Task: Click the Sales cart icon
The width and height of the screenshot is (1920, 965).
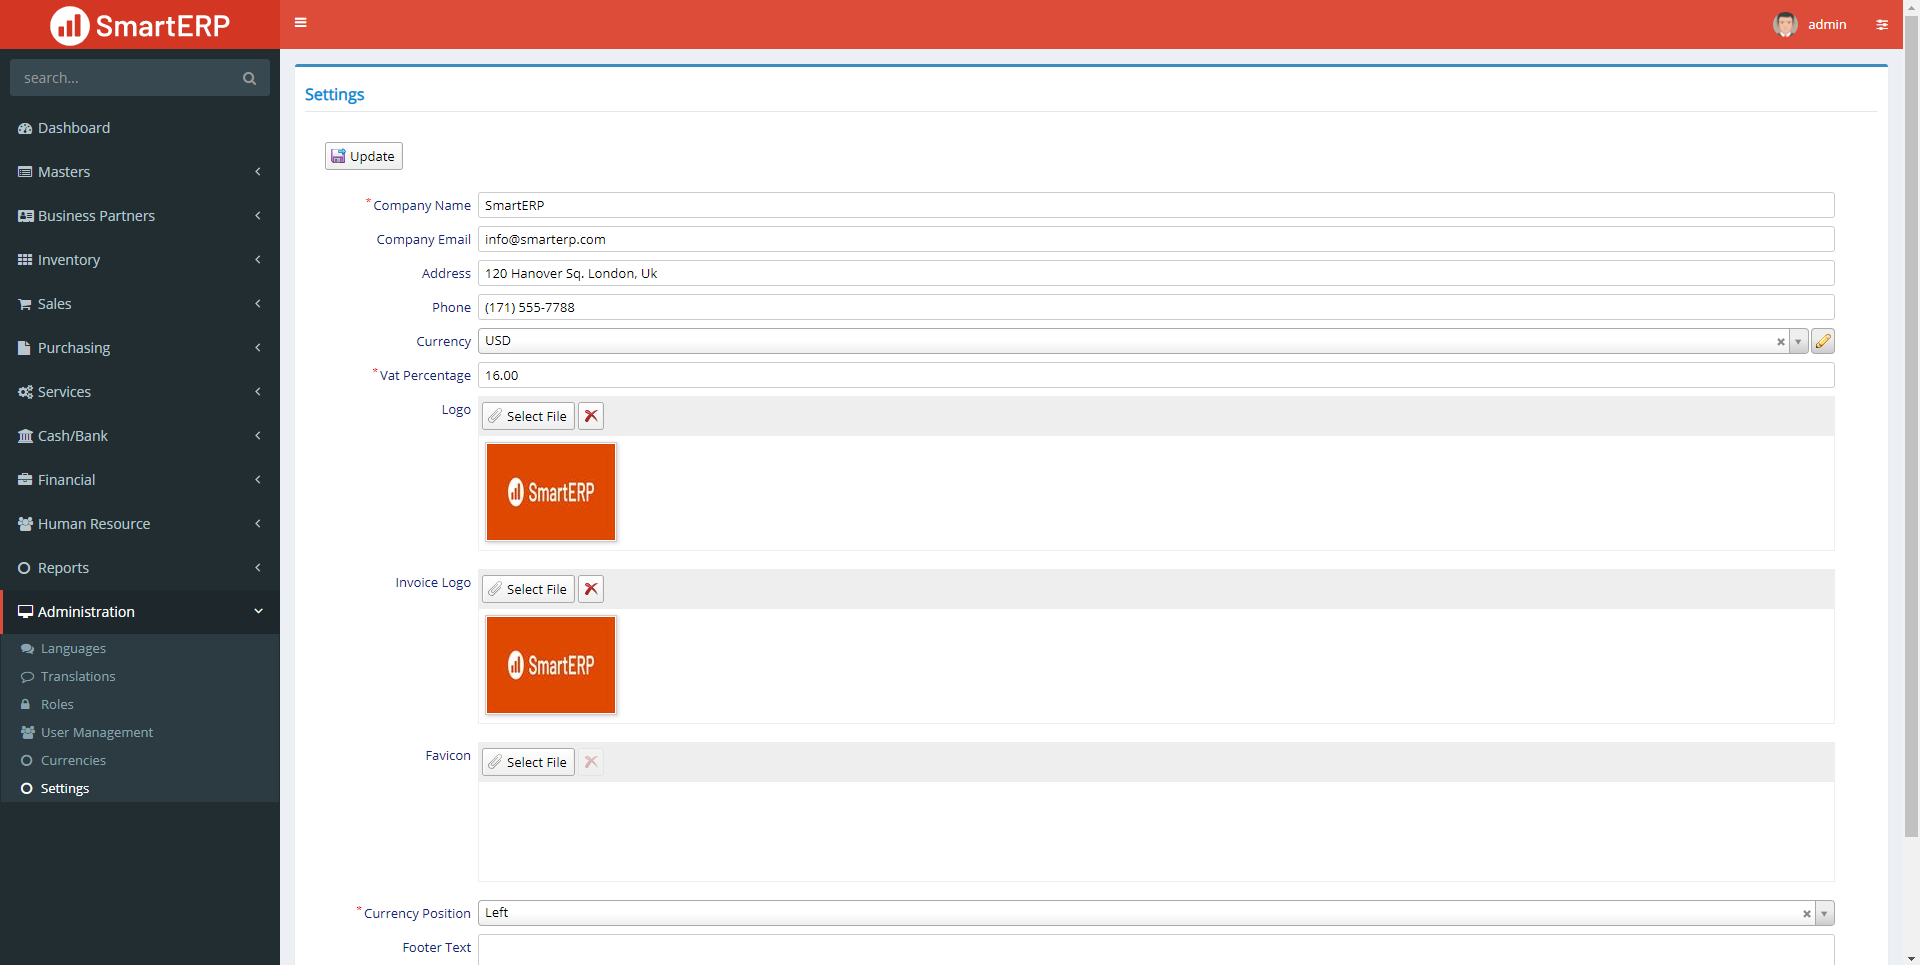Action: tap(24, 304)
